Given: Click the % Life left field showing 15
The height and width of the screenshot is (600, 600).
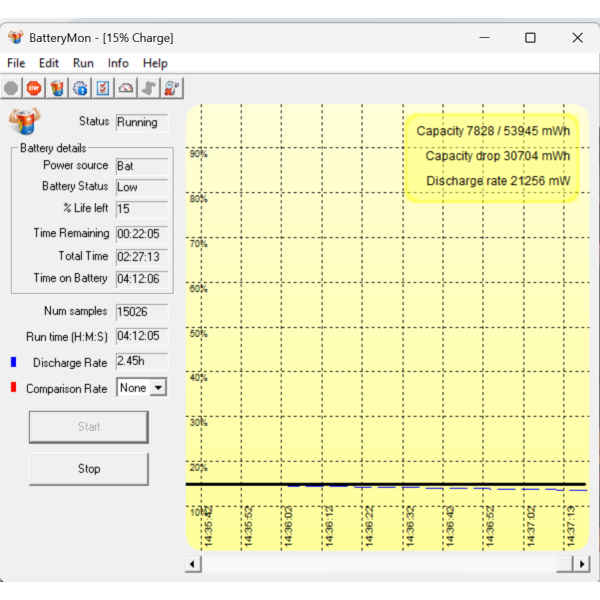Looking at the screenshot, I should coord(142,209).
